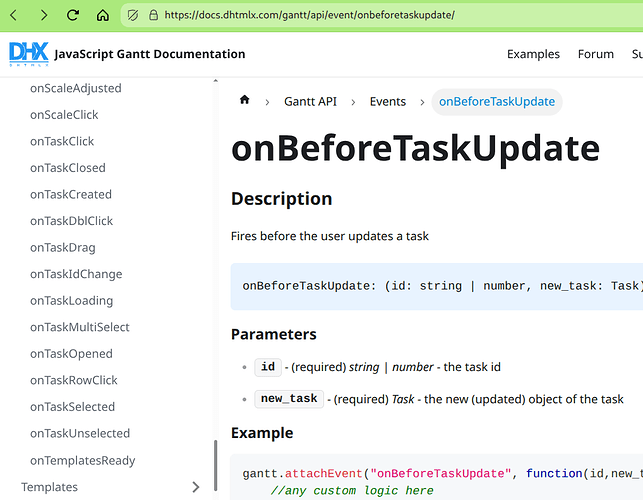Select onTaskSelected sidebar entry
The image size is (643, 500).
(x=72, y=407)
